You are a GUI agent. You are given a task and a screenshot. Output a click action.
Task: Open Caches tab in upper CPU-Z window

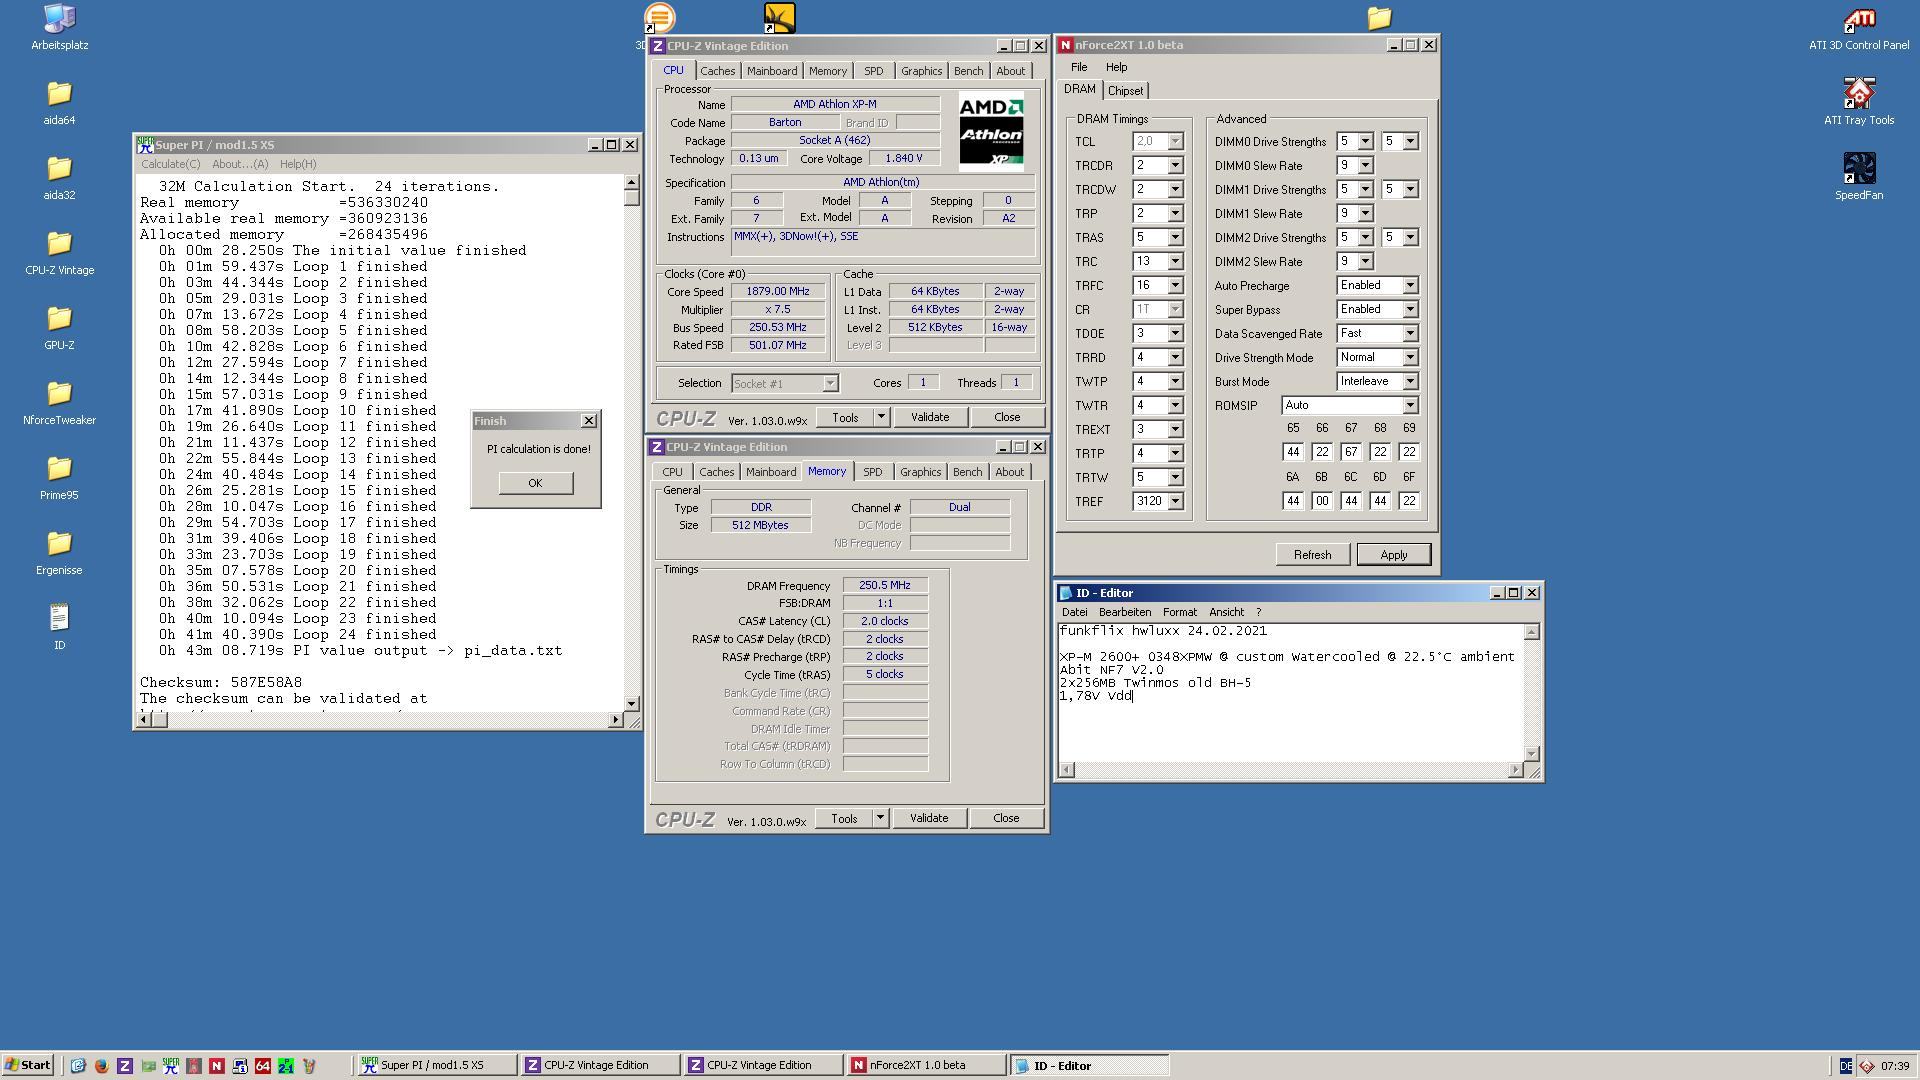717,71
